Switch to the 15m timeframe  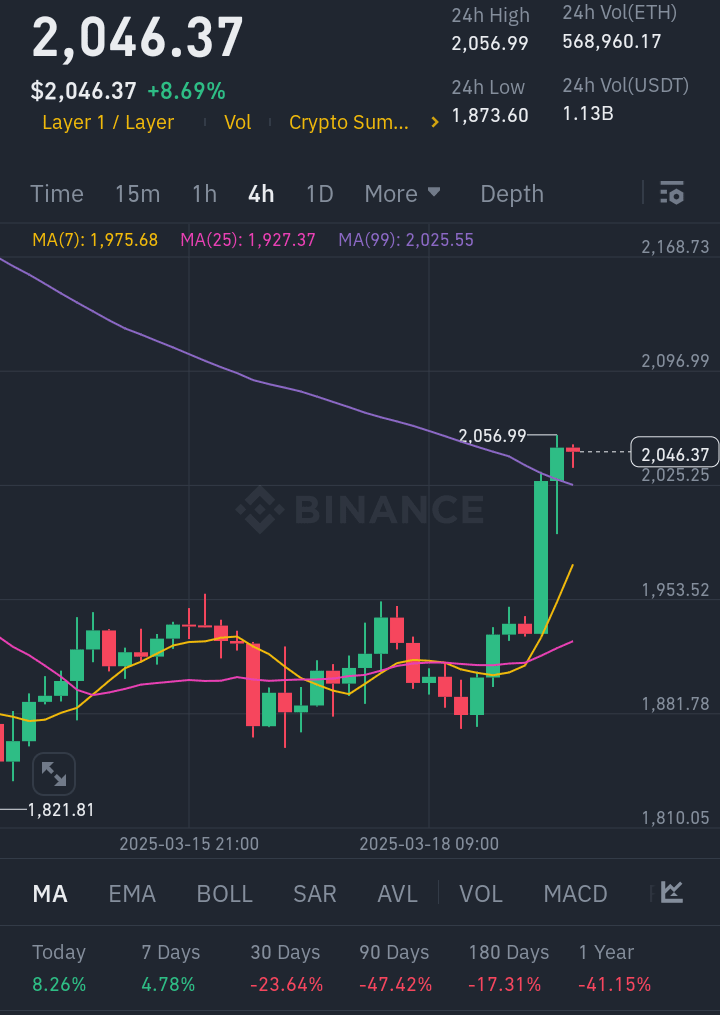point(137,193)
